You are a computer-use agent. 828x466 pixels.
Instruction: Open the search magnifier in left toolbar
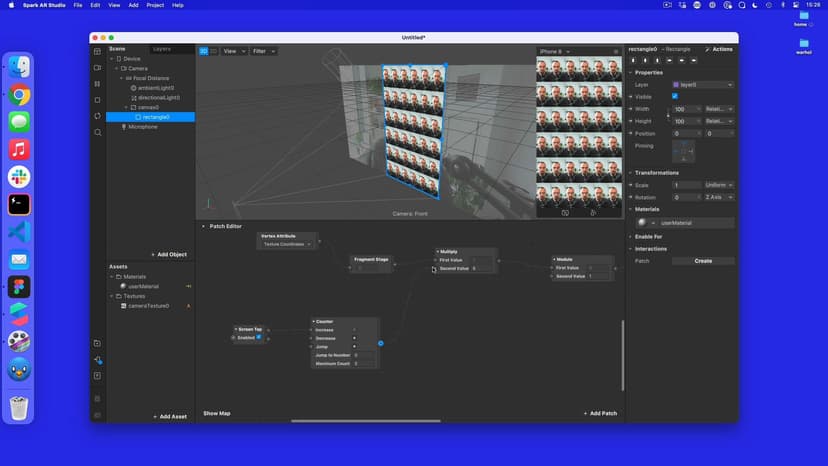[x=98, y=133]
